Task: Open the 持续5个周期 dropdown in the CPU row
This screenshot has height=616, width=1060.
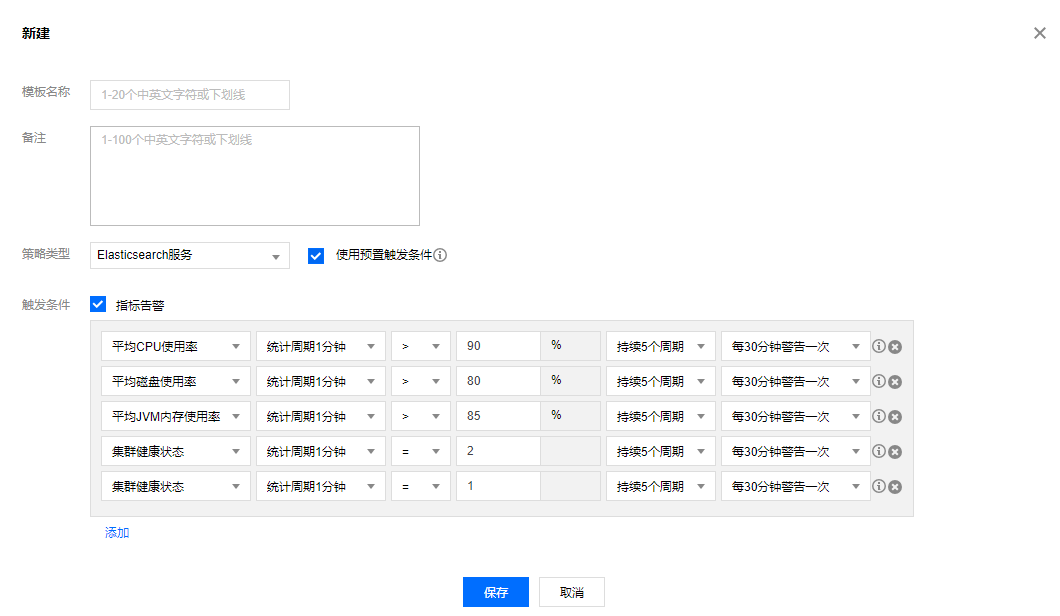Action: pyautogui.click(x=660, y=346)
